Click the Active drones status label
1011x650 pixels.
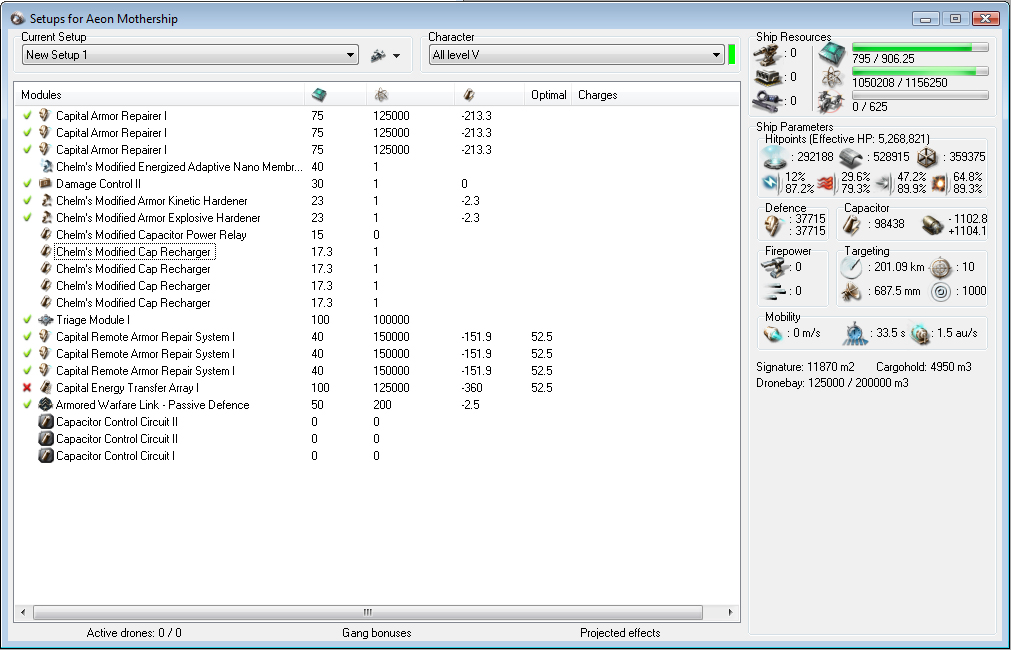click(134, 633)
